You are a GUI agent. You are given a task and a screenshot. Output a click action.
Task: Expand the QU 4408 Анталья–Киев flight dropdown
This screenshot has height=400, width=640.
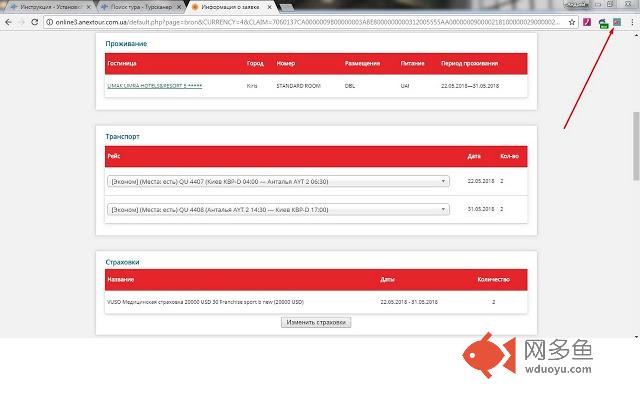[278, 209]
